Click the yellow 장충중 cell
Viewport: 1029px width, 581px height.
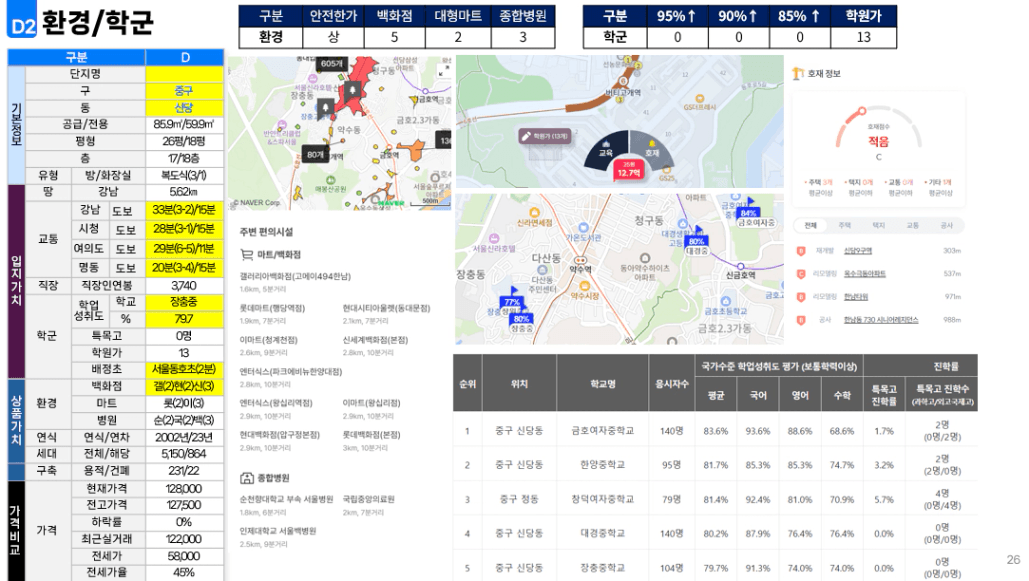click(x=184, y=302)
